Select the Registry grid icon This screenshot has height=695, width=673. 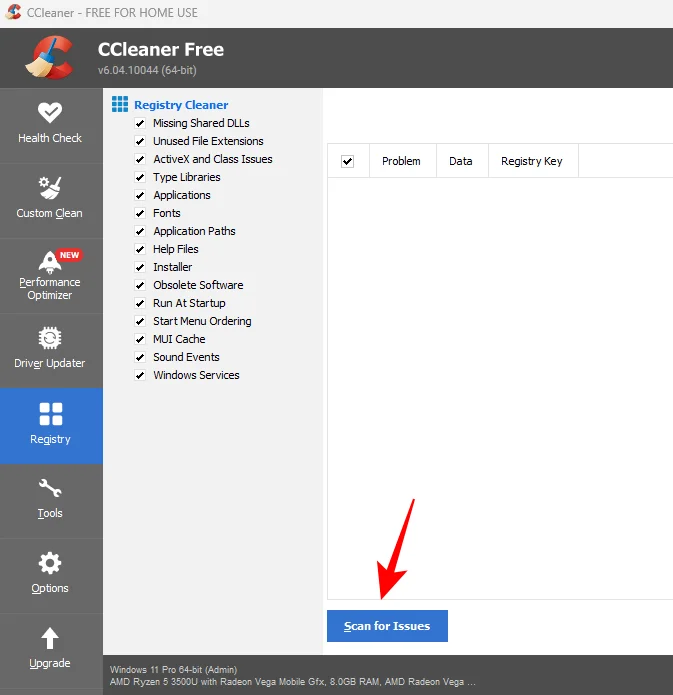click(x=50, y=414)
